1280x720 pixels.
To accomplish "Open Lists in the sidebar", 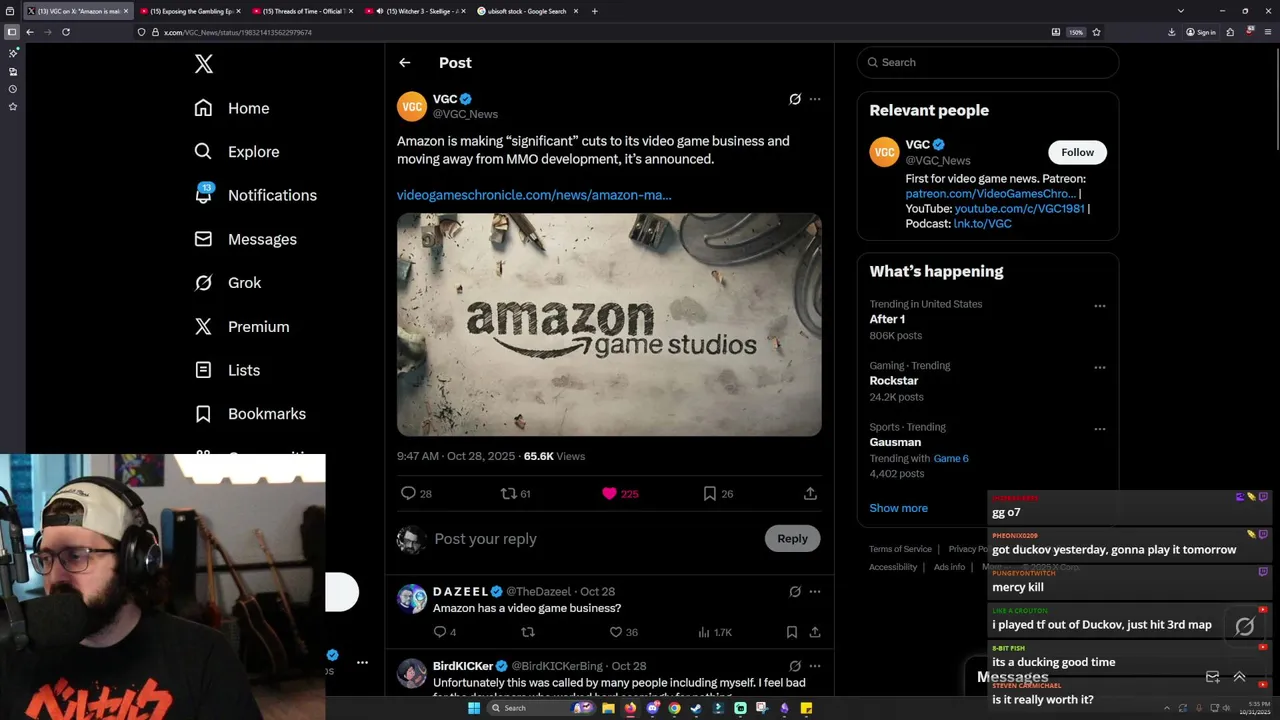I will tap(227, 370).
